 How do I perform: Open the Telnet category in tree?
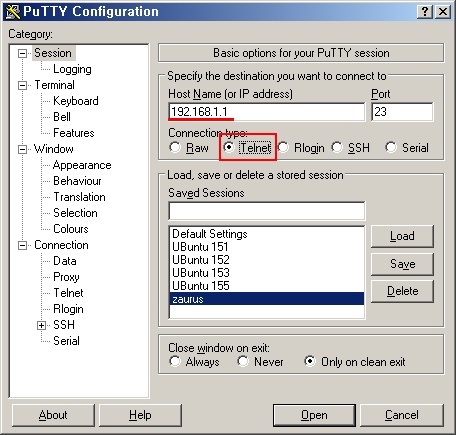pos(68,293)
